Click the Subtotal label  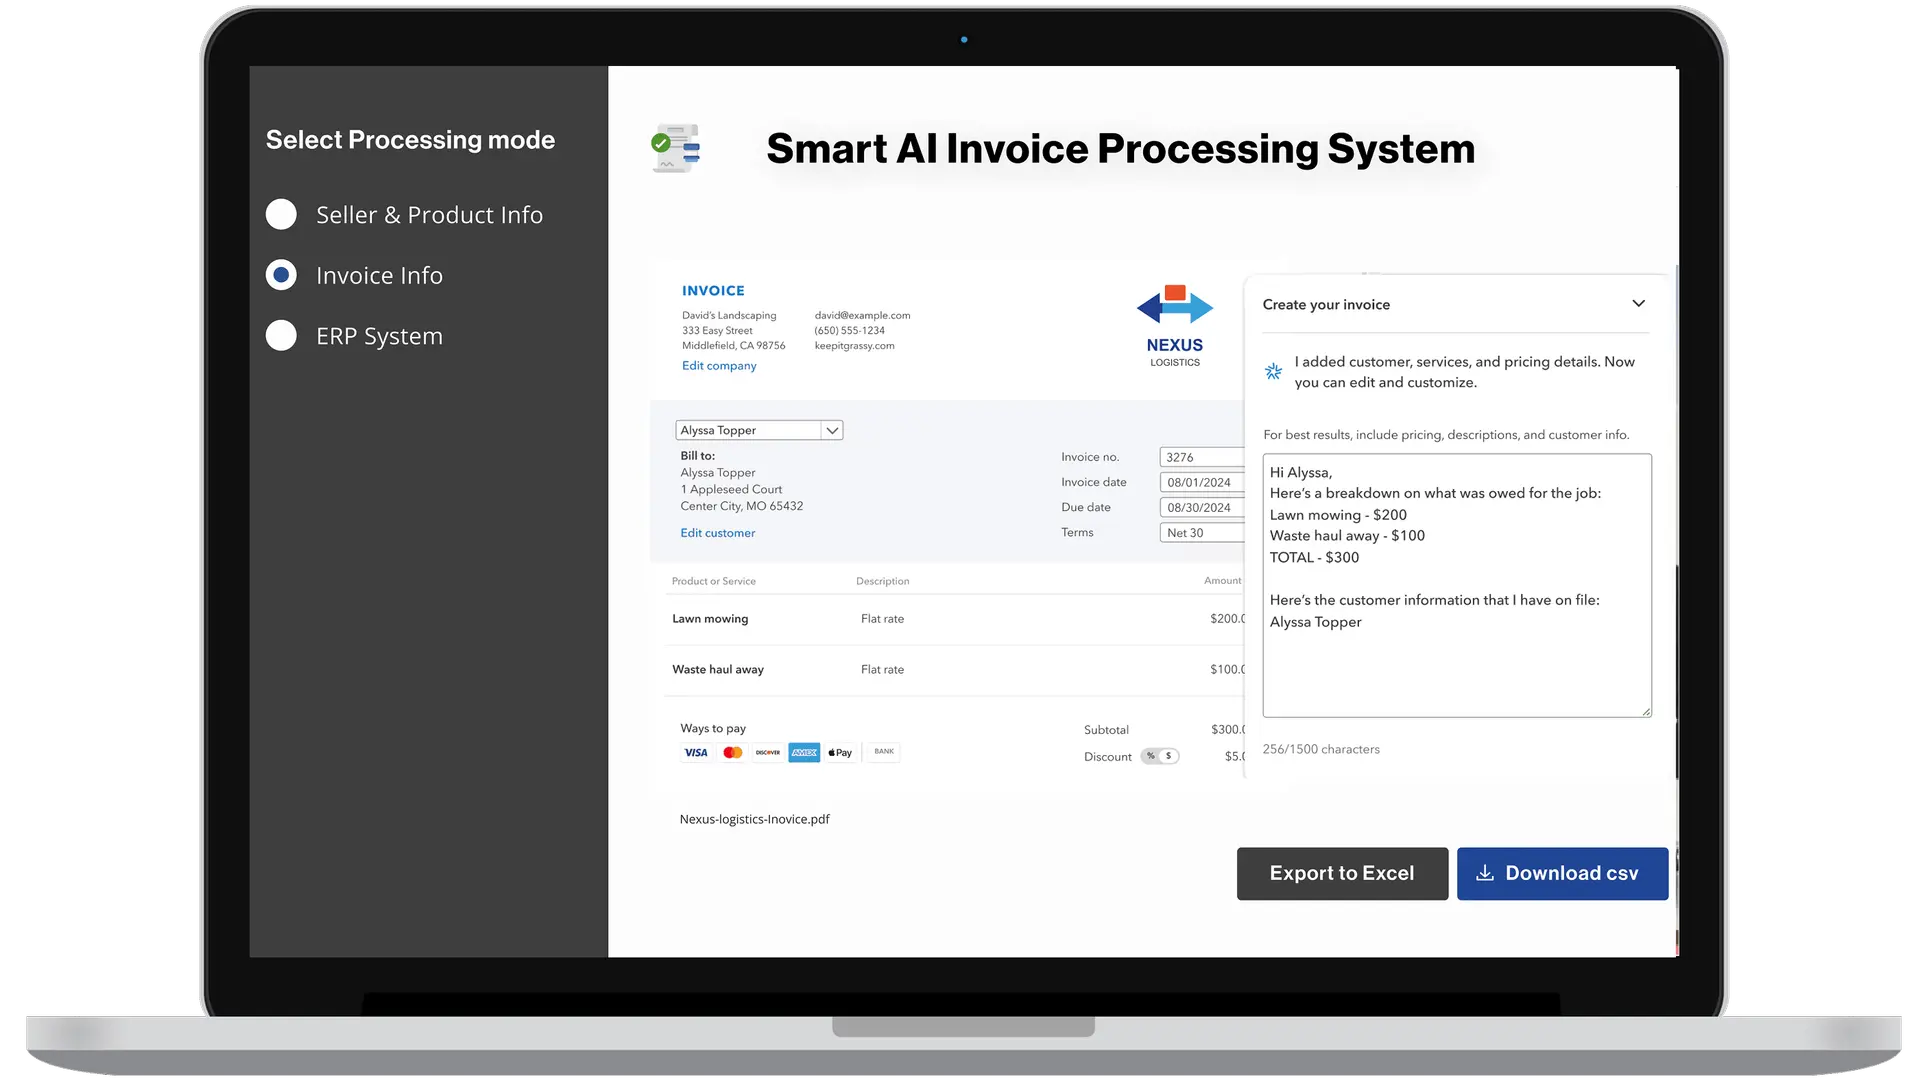click(x=1106, y=730)
